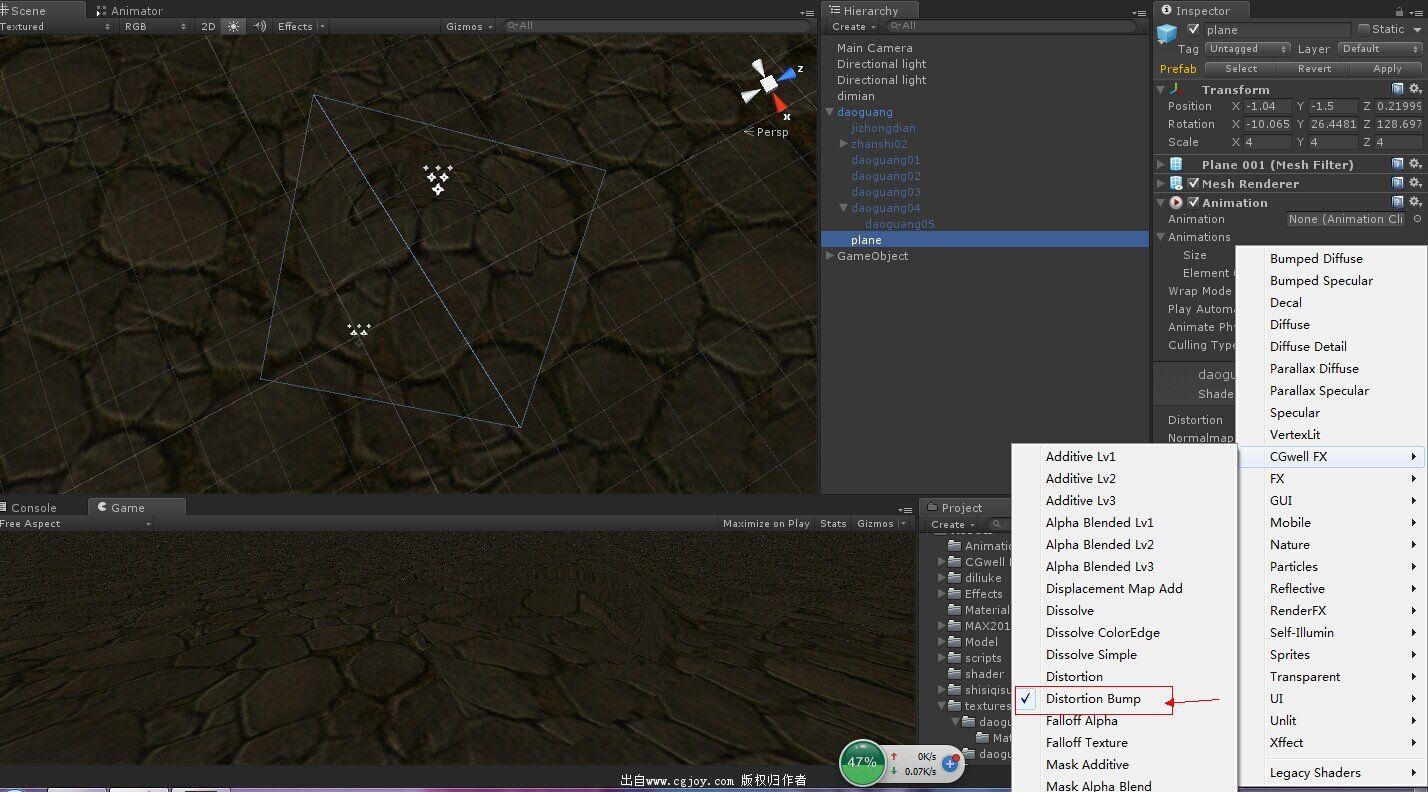1428x792 pixels.
Task: Click the Transform component help icon
Action: 1398,89
